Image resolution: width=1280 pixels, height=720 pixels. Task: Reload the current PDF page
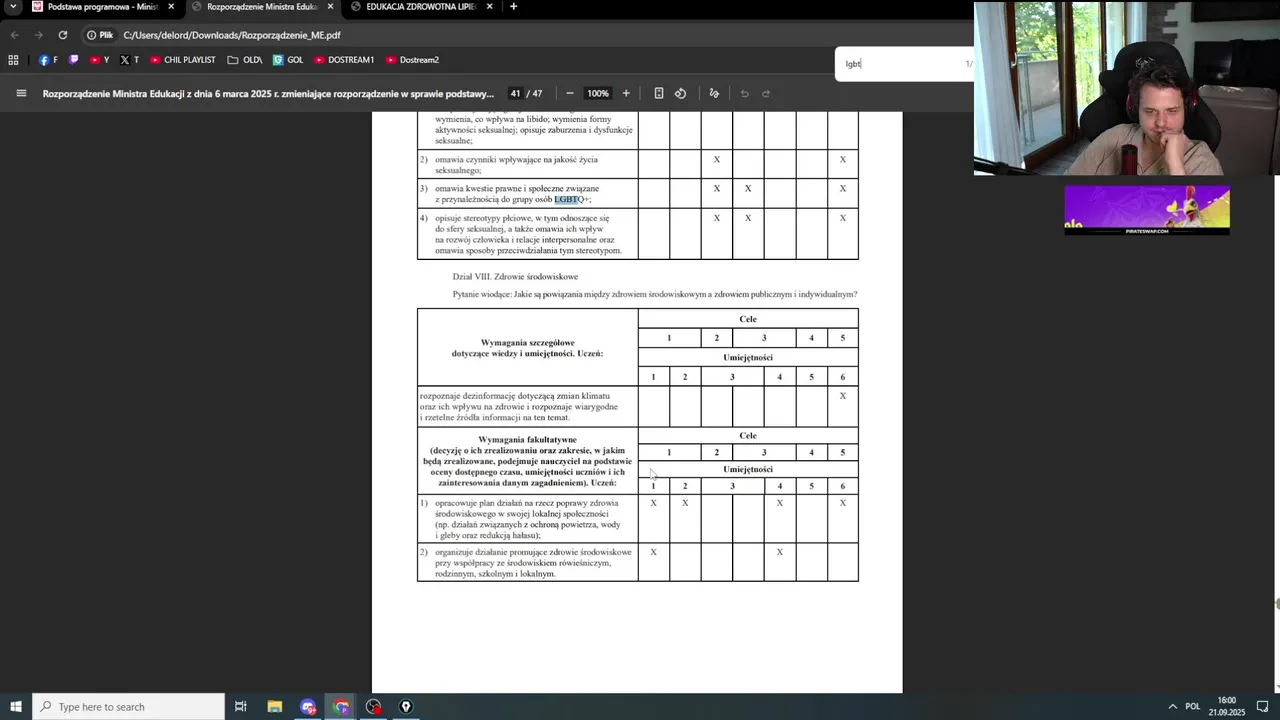62,35
